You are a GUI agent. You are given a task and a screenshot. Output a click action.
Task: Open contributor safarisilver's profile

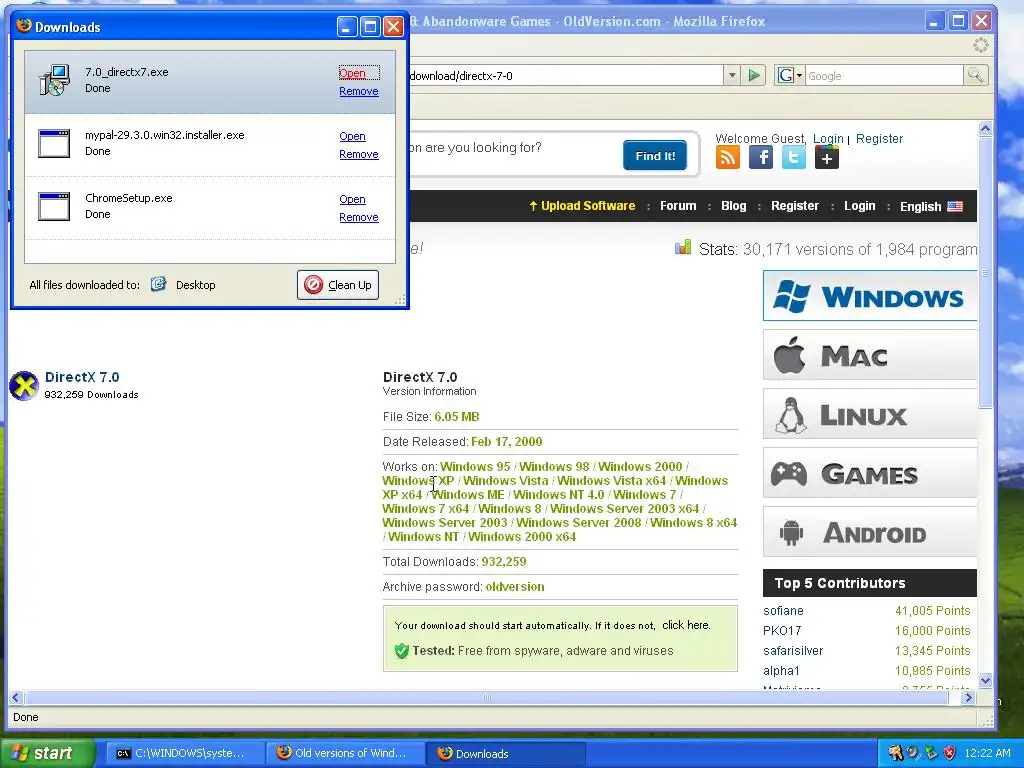coord(793,650)
